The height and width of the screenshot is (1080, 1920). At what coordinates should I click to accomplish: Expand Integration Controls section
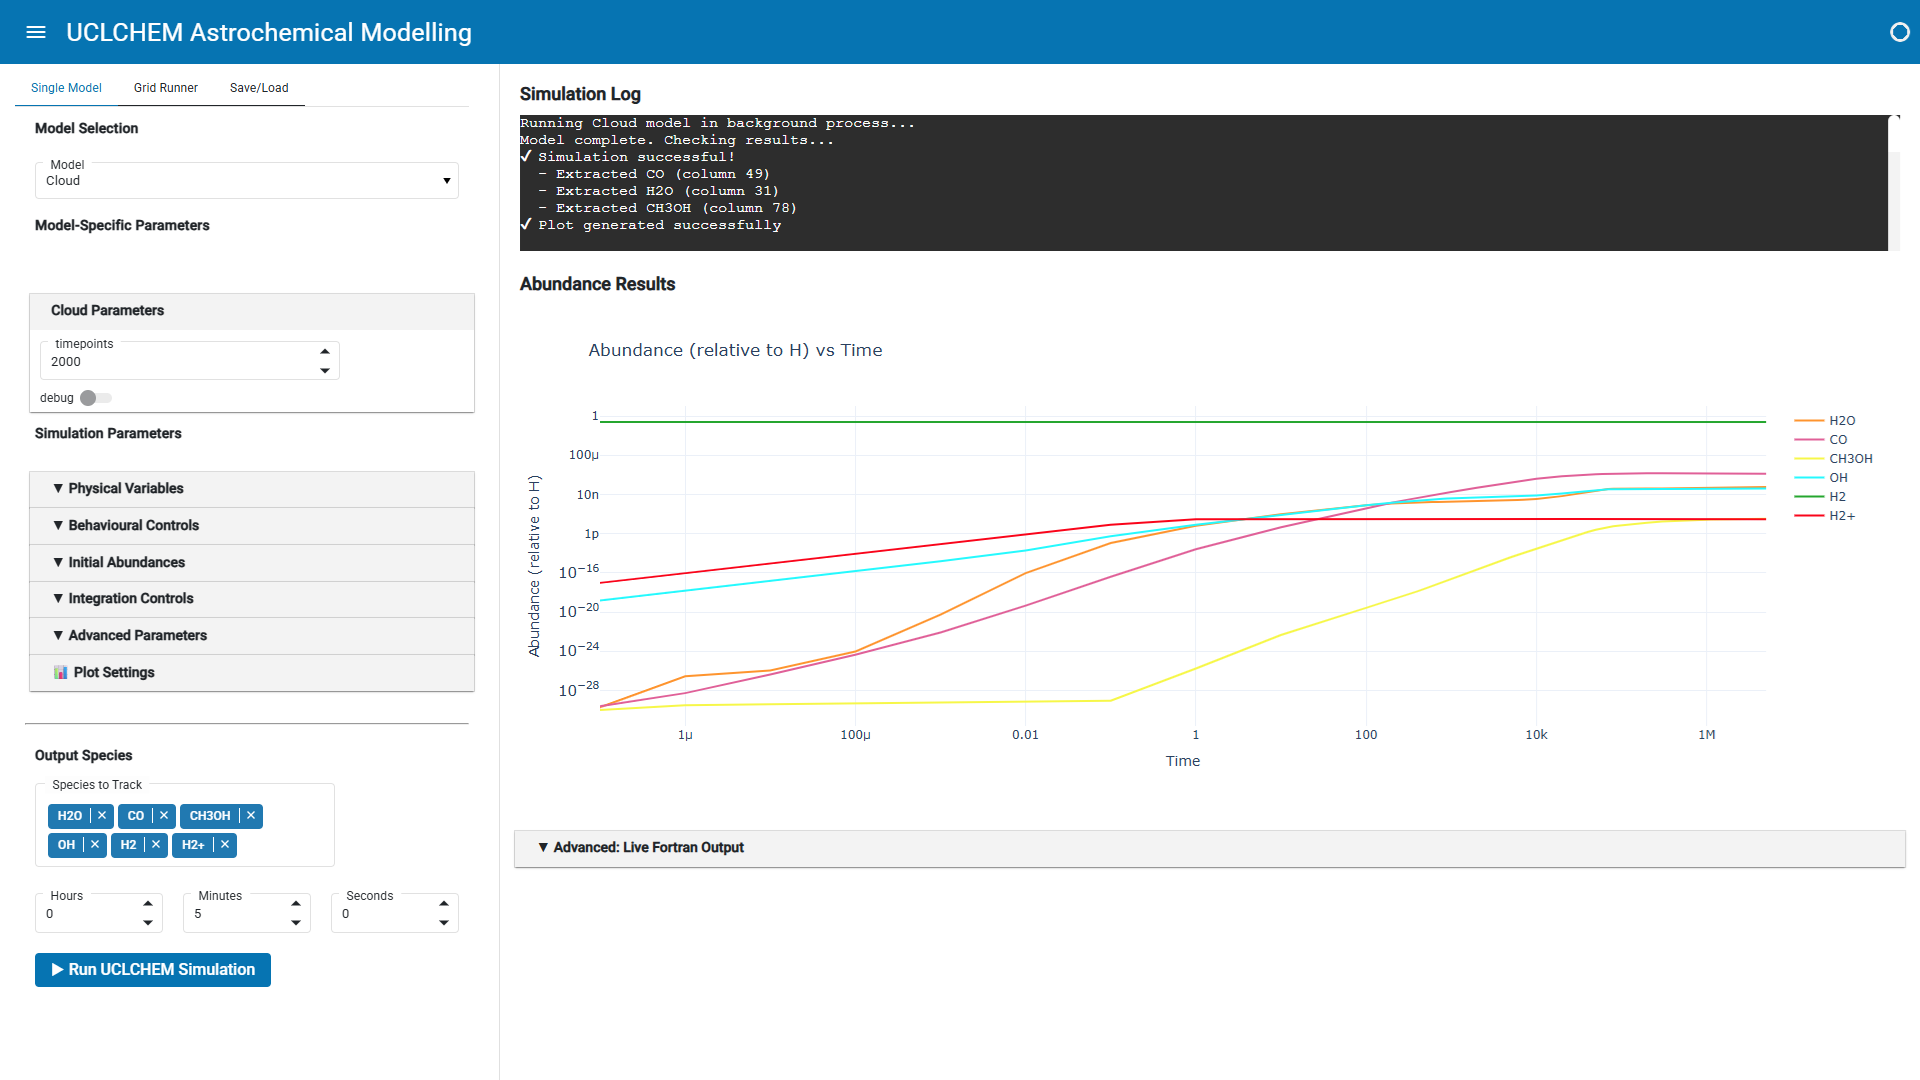tap(252, 599)
